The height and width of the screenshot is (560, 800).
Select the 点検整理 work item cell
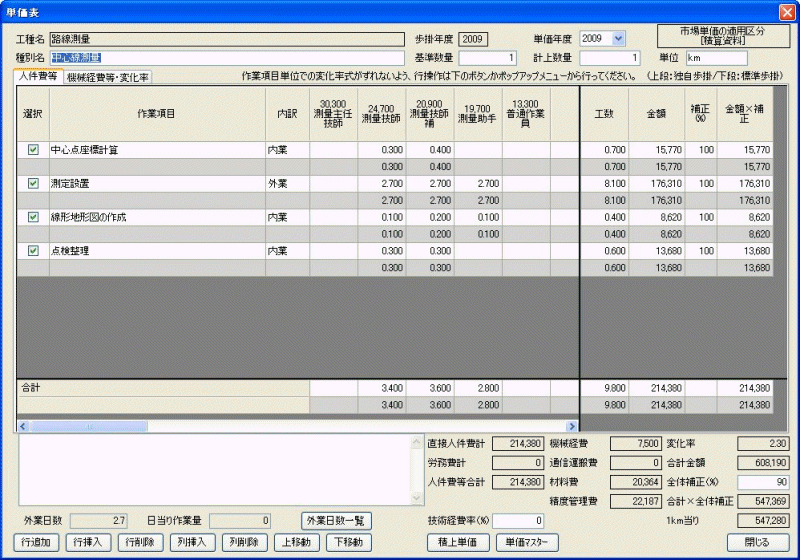coord(157,251)
